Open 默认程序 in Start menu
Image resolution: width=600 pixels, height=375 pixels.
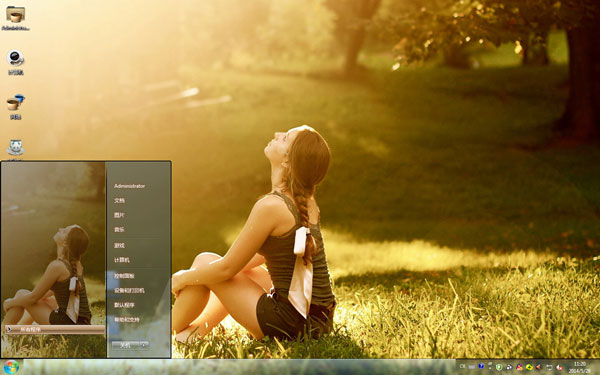tap(124, 305)
